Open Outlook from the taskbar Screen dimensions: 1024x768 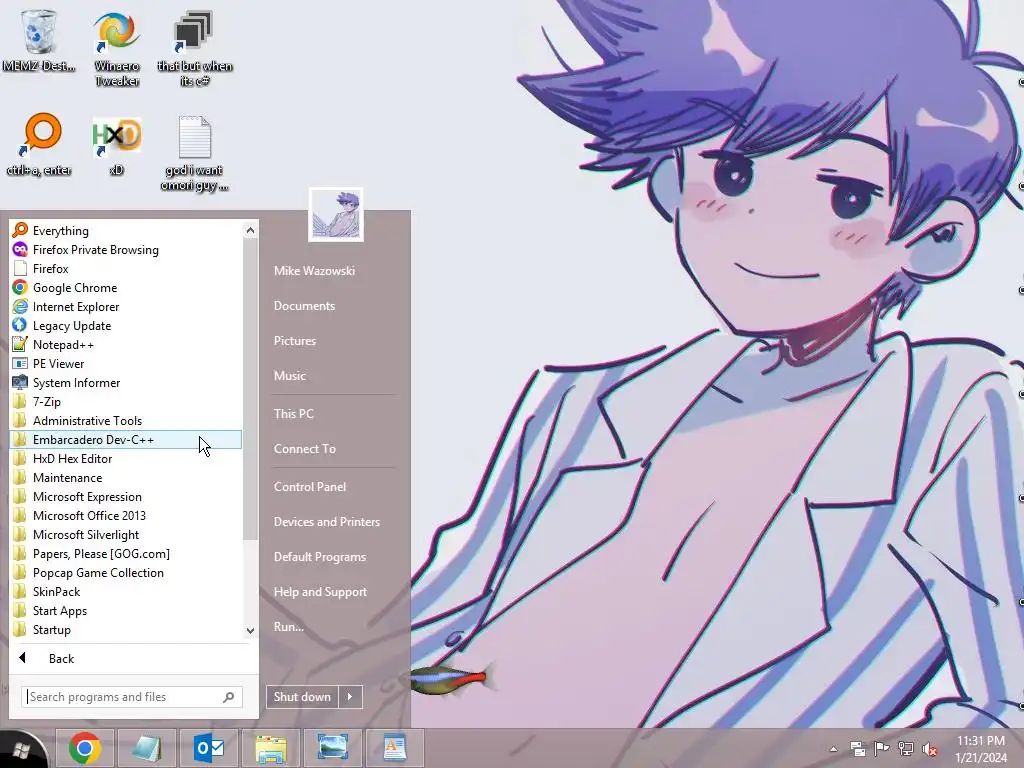(x=208, y=748)
